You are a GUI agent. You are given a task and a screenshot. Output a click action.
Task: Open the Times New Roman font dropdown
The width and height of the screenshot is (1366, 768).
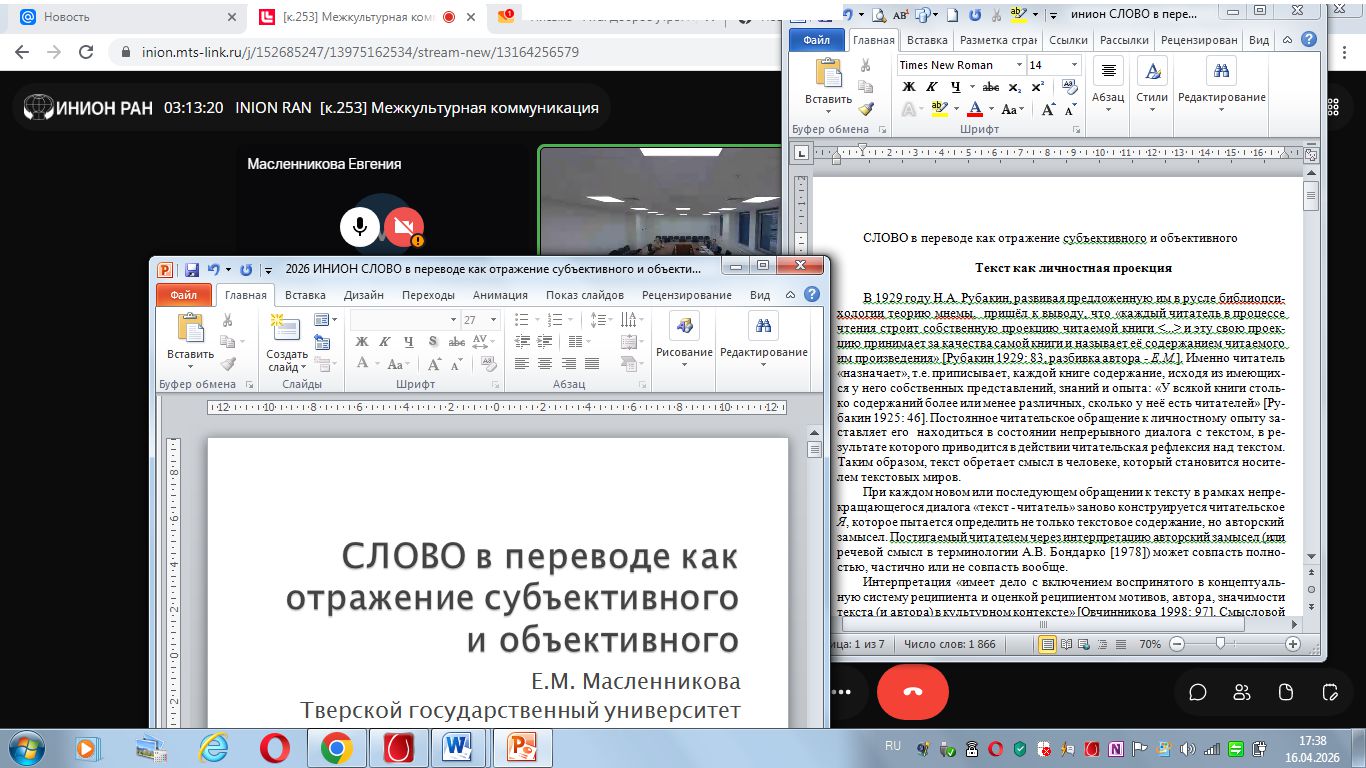(1019, 65)
